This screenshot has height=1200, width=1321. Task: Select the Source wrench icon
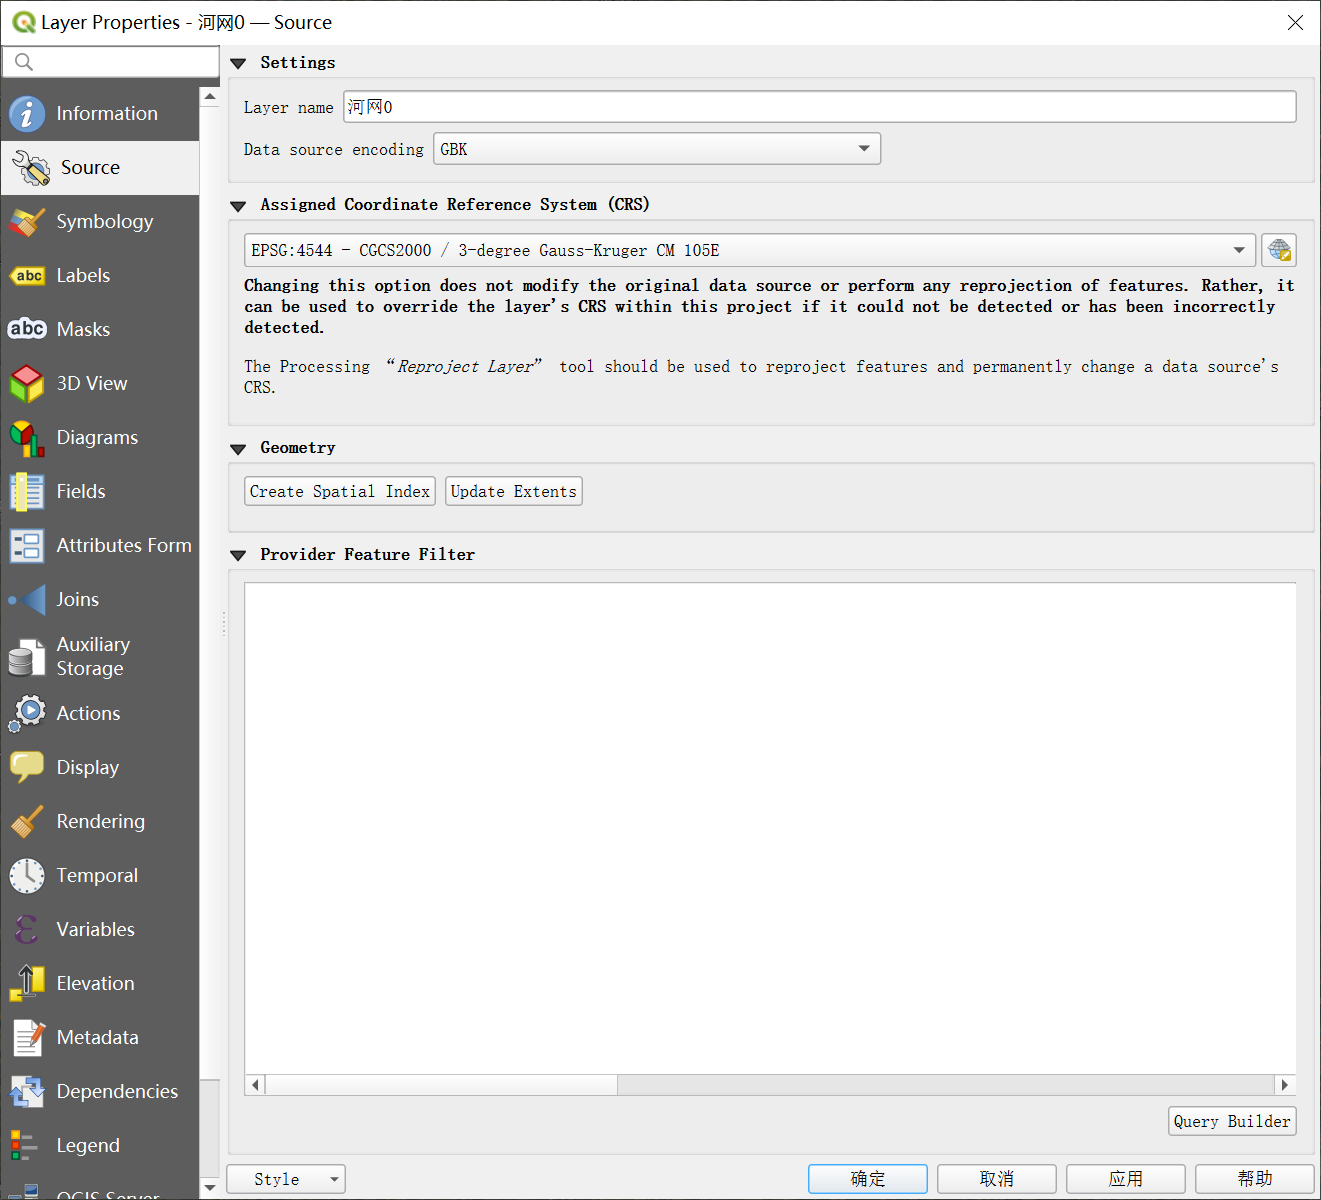click(x=31, y=168)
